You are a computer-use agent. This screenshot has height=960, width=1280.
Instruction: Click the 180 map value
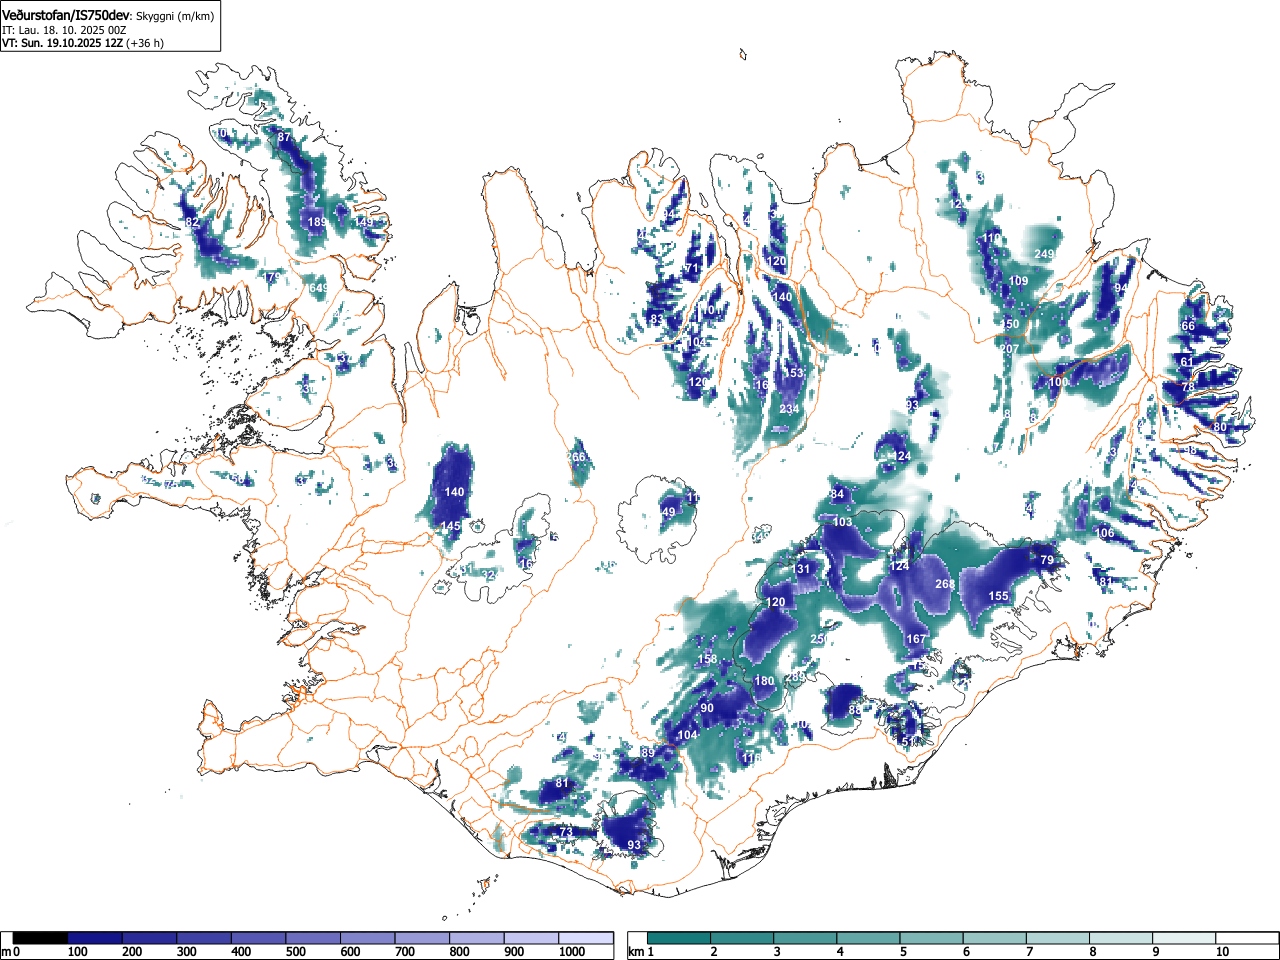click(x=765, y=681)
